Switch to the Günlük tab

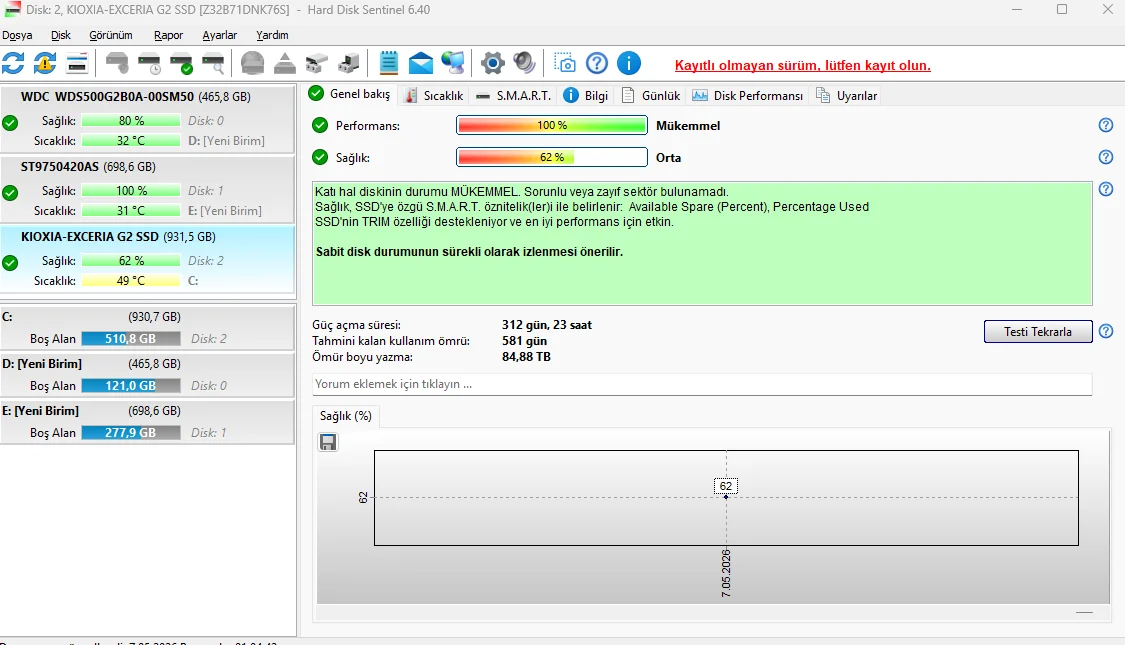click(651, 95)
